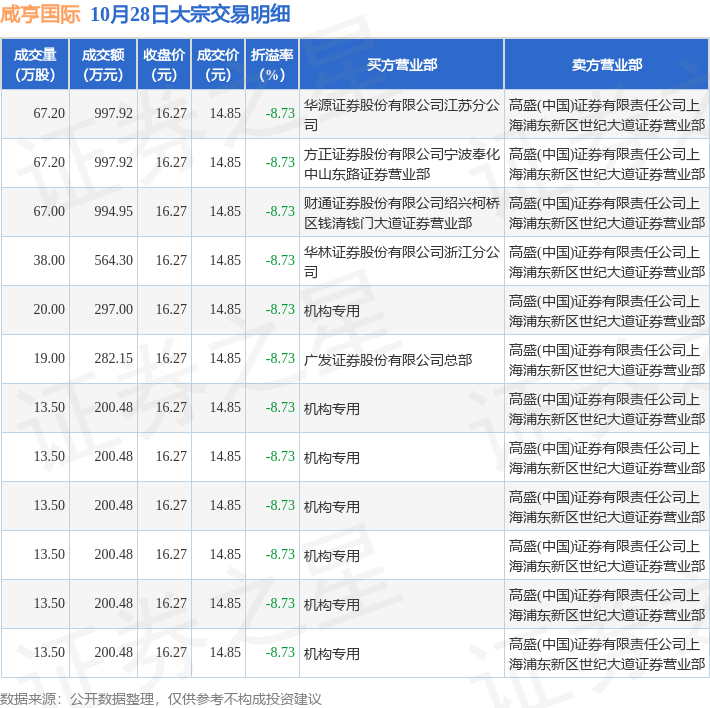Click -8.73 discount rate in 564.30 row
710x708 pixels.
tap(280, 260)
